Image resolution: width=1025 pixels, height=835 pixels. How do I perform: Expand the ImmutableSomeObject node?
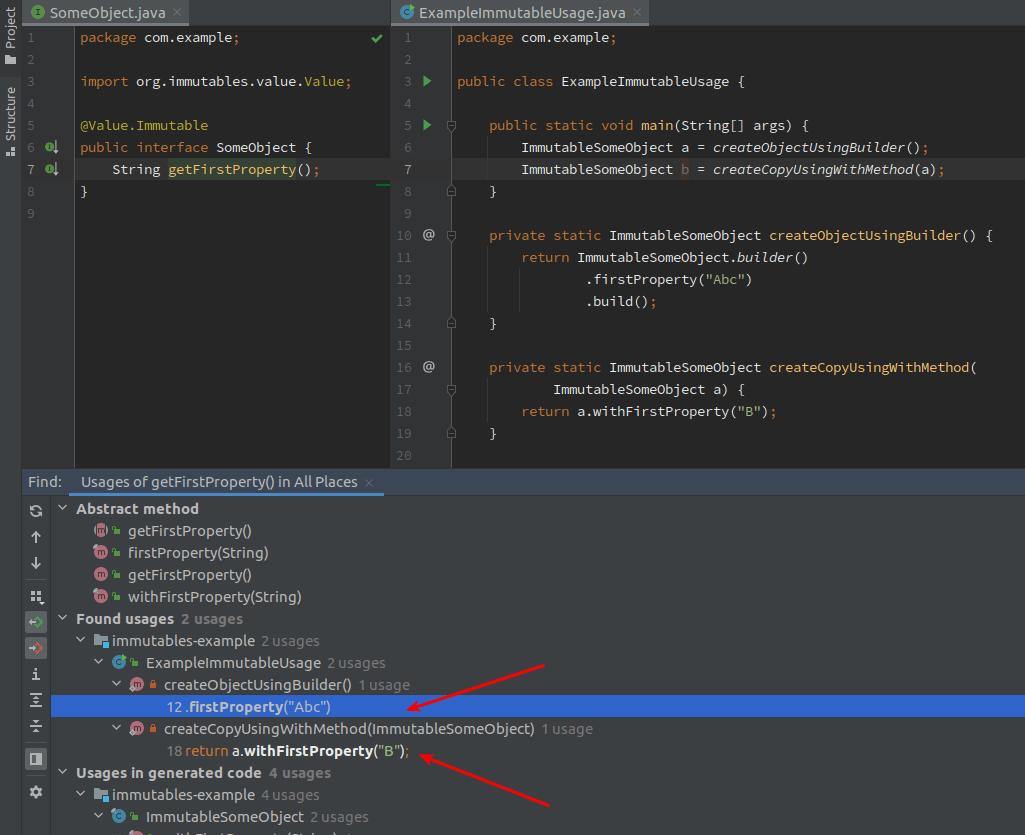[x=99, y=816]
